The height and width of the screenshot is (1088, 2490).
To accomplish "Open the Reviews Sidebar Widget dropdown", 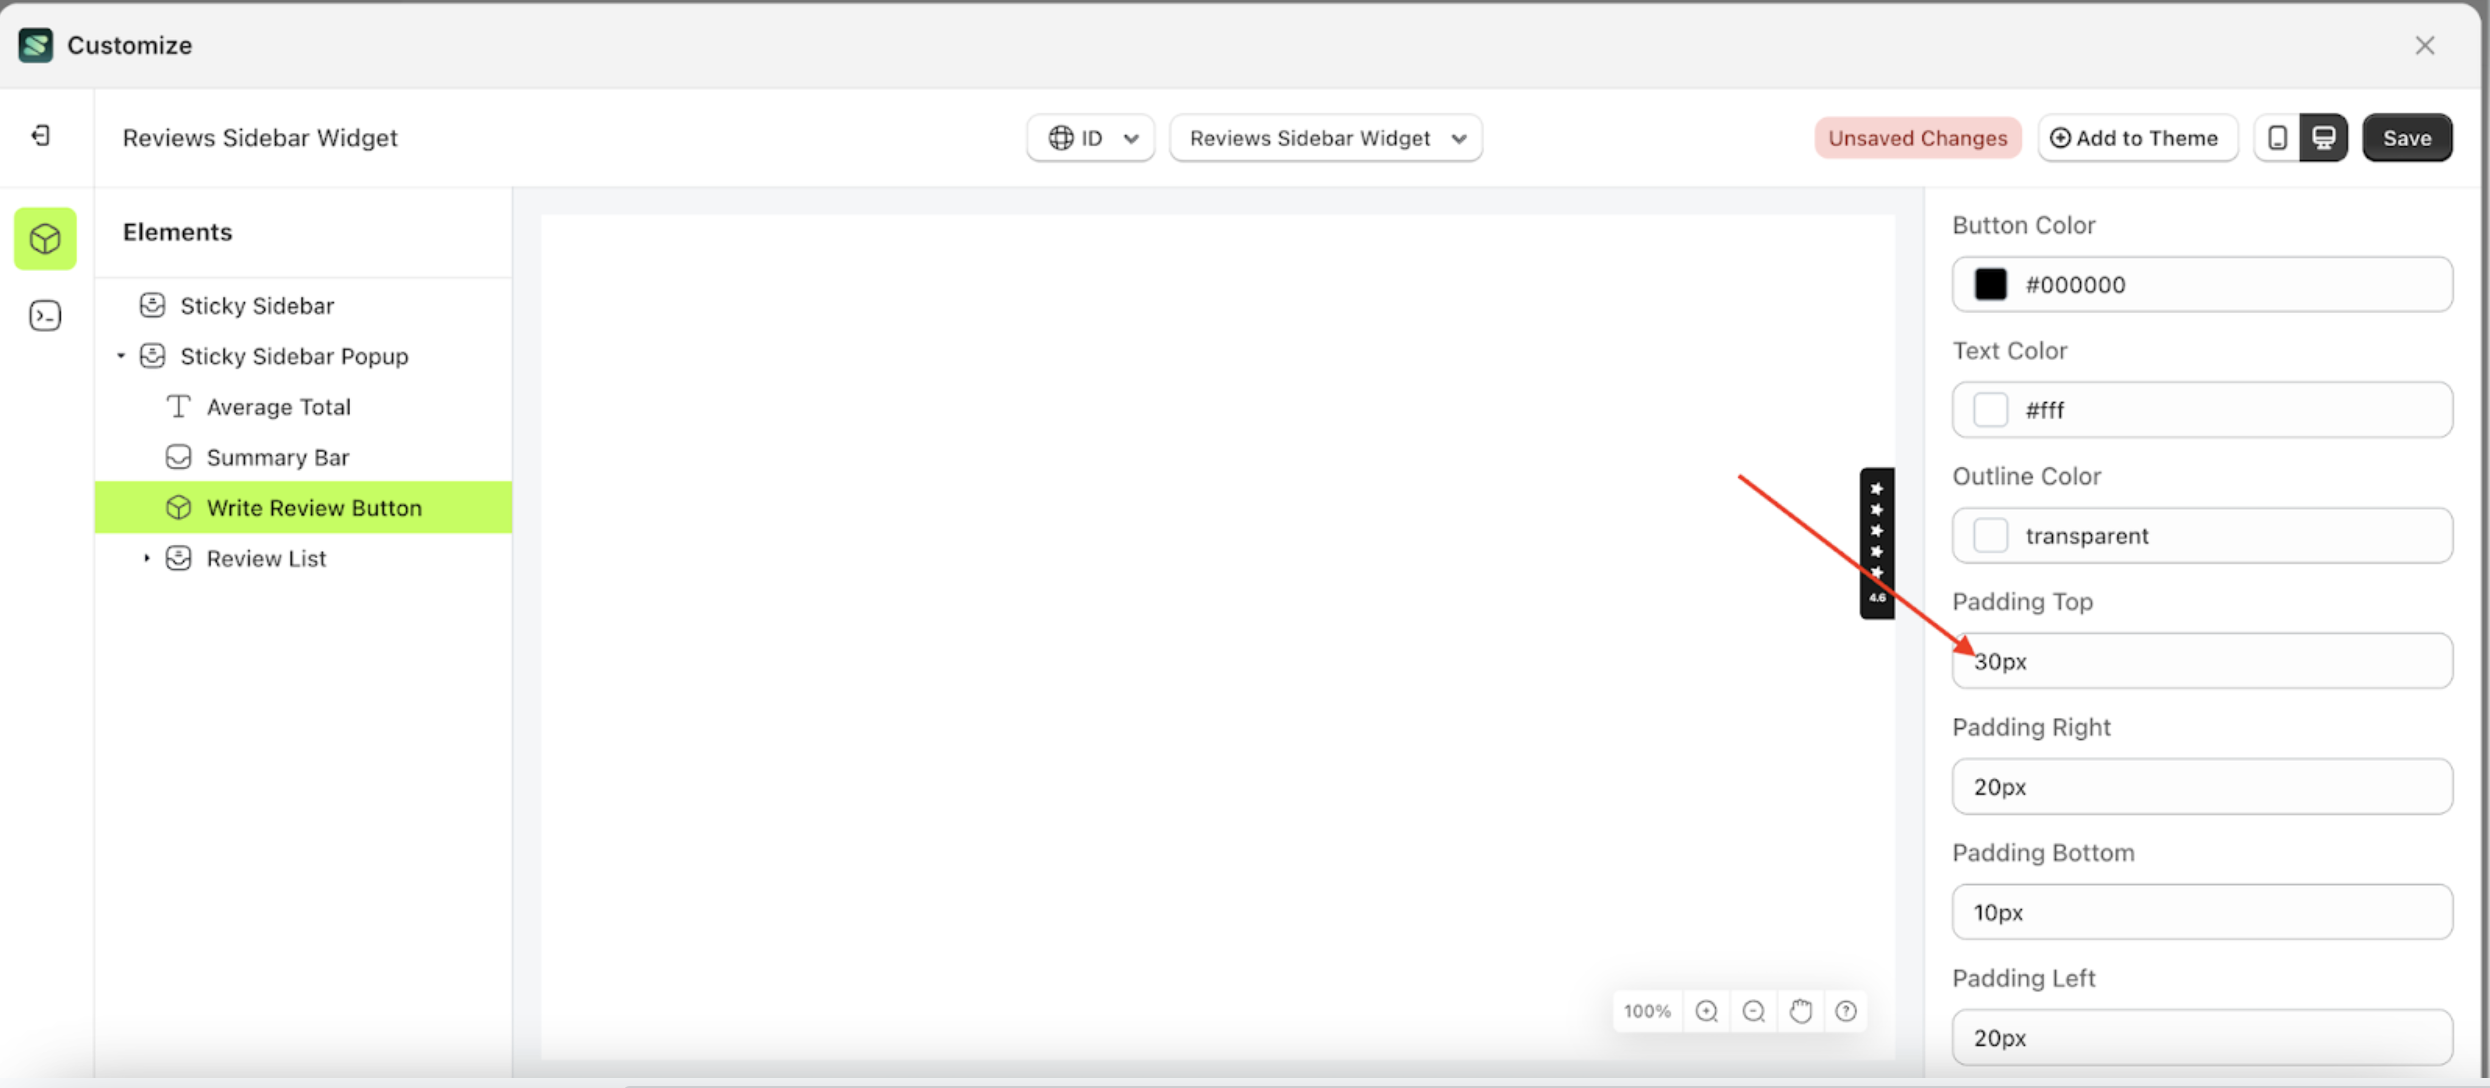I will [1325, 138].
